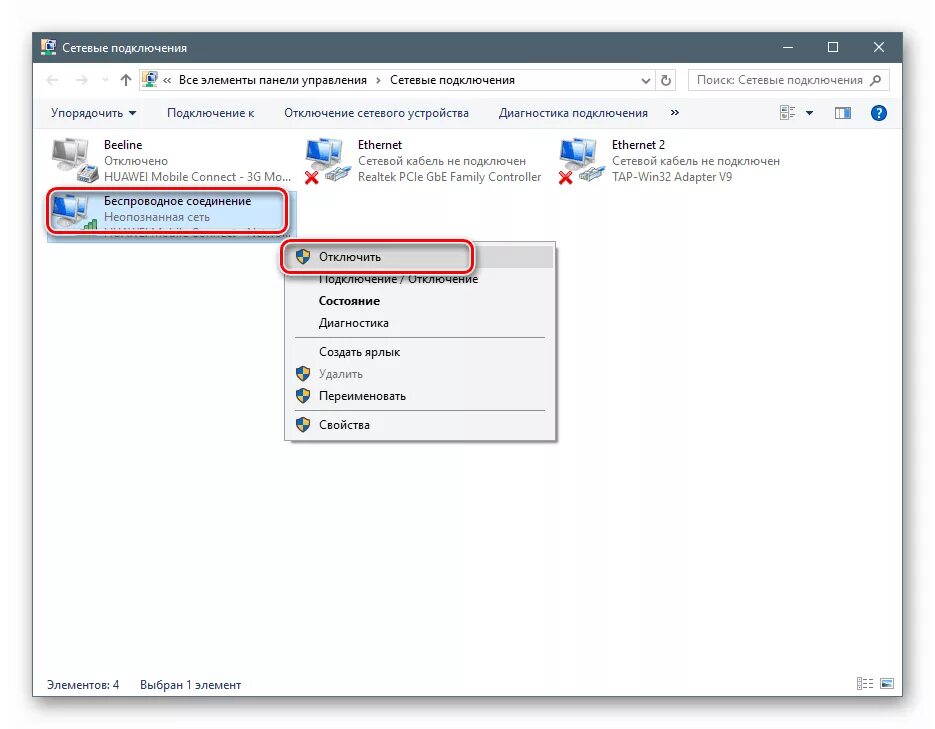Open the 'Упорядочить' dropdown menu
The height and width of the screenshot is (729, 935).
click(94, 113)
